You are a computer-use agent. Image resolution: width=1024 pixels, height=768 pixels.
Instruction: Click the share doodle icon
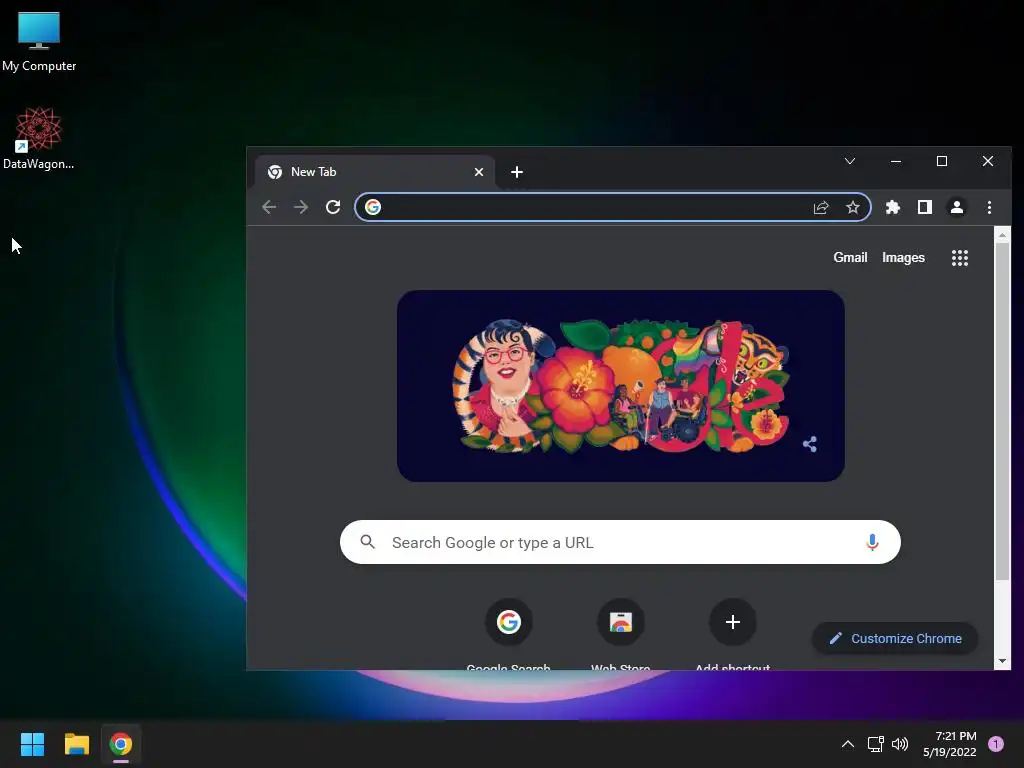coord(810,445)
